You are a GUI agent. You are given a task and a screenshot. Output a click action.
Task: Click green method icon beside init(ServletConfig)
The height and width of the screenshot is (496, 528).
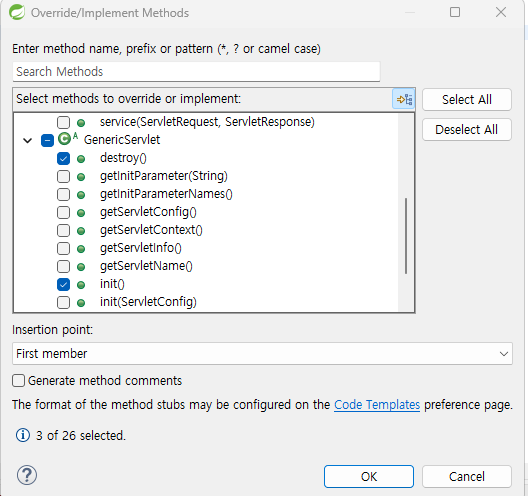[81, 303]
